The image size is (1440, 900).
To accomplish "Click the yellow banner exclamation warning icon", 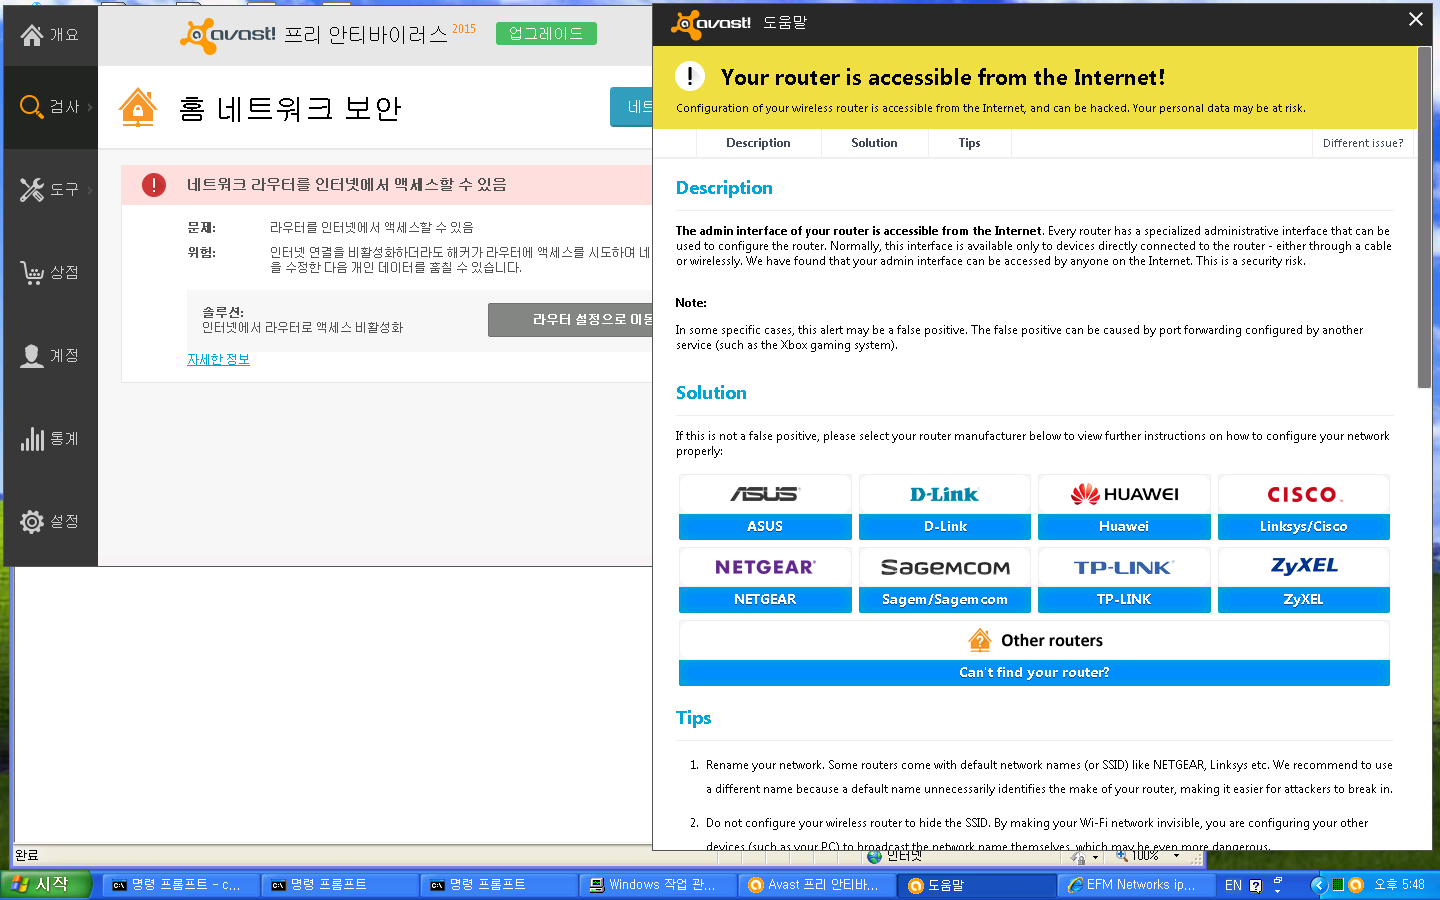I will point(690,76).
